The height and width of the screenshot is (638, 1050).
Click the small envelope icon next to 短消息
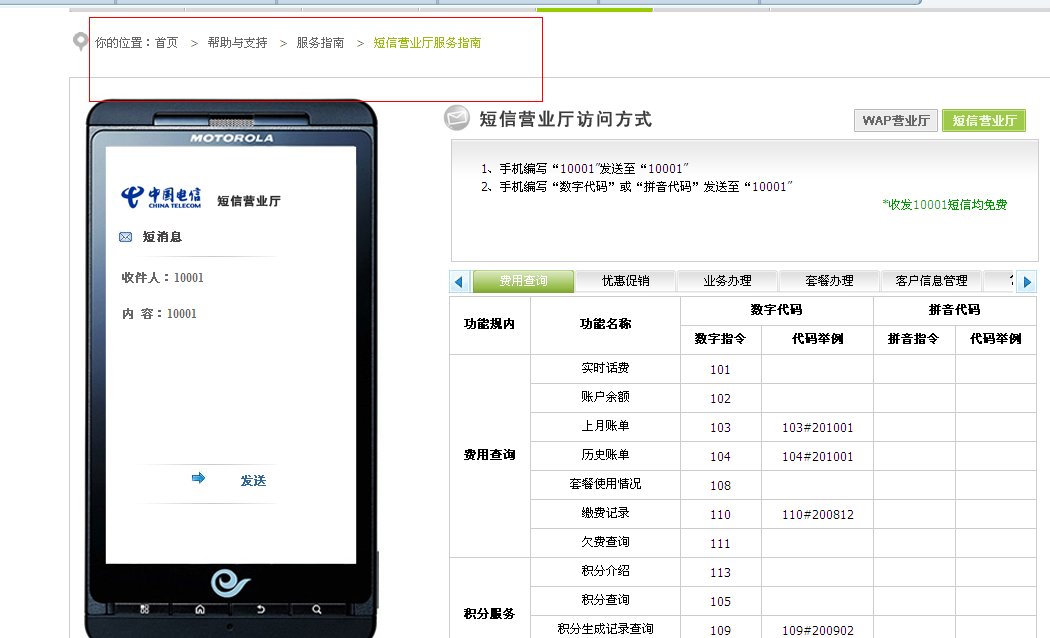click(x=125, y=237)
